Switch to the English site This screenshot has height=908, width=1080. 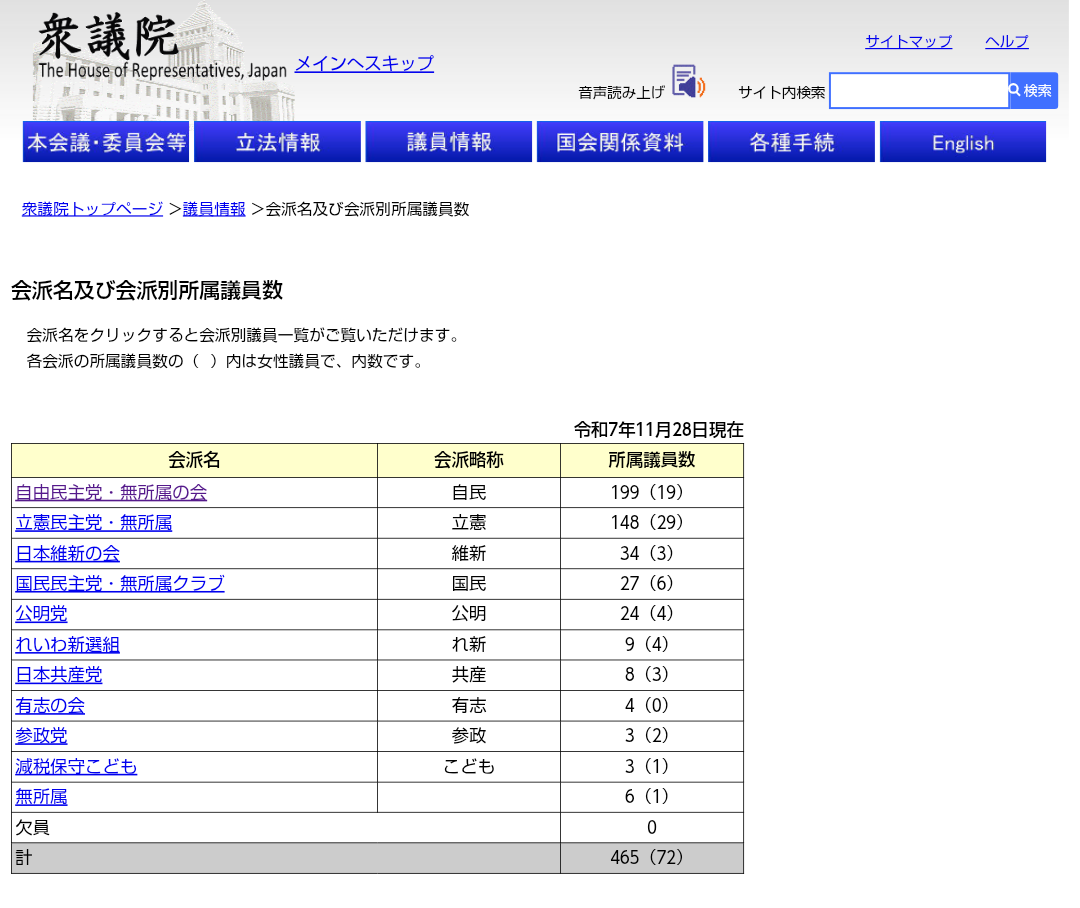pyautogui.click(x=962, y=142)
